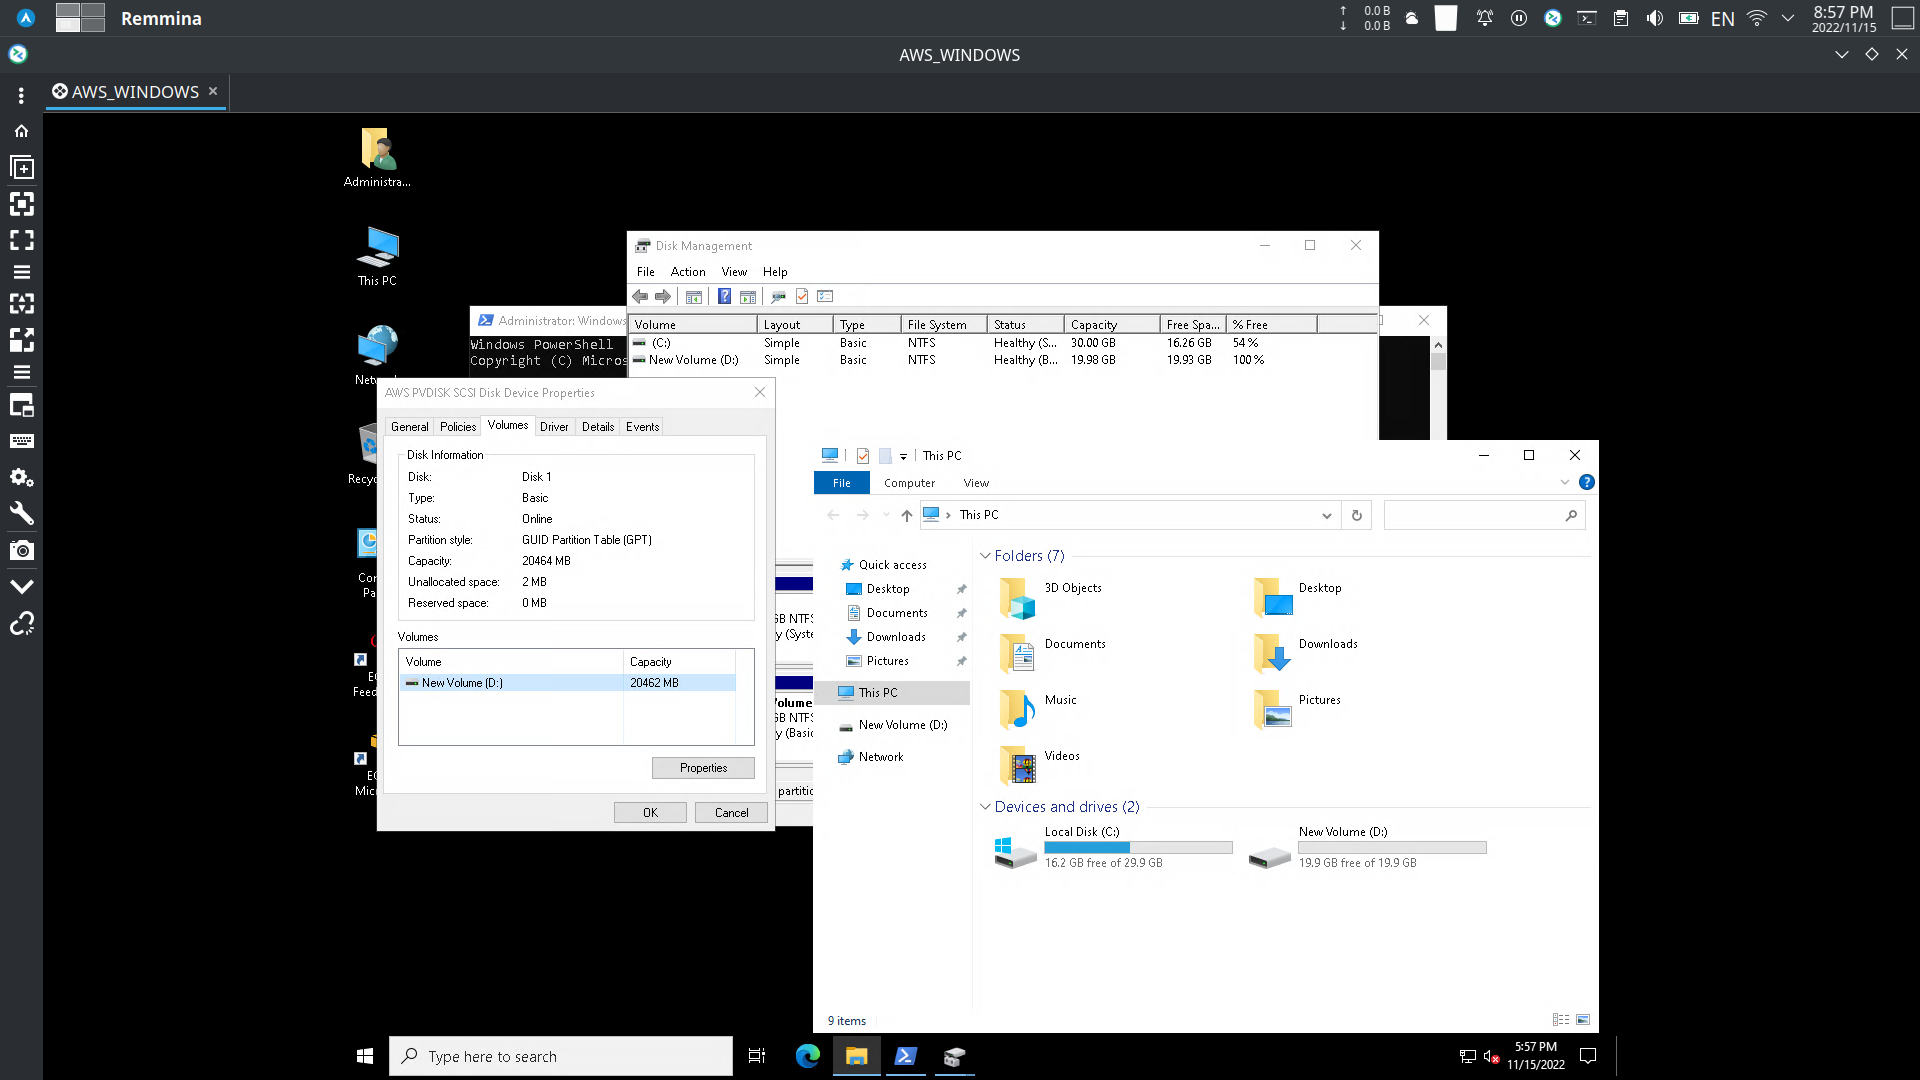
Task: Click Show/Hide Action Pane toolbar icon
Action: click(x=747, y=296)
